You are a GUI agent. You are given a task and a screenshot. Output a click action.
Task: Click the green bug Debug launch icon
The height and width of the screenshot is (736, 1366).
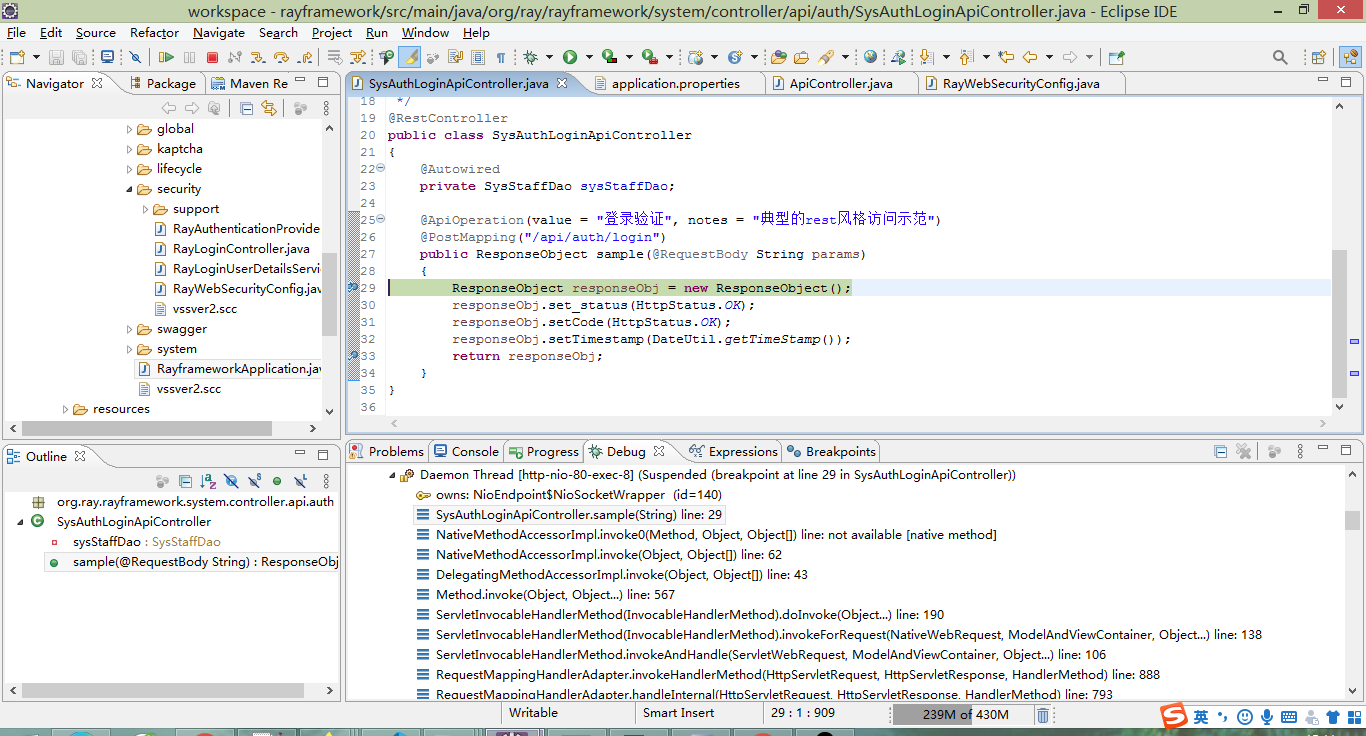pos(530,57)
